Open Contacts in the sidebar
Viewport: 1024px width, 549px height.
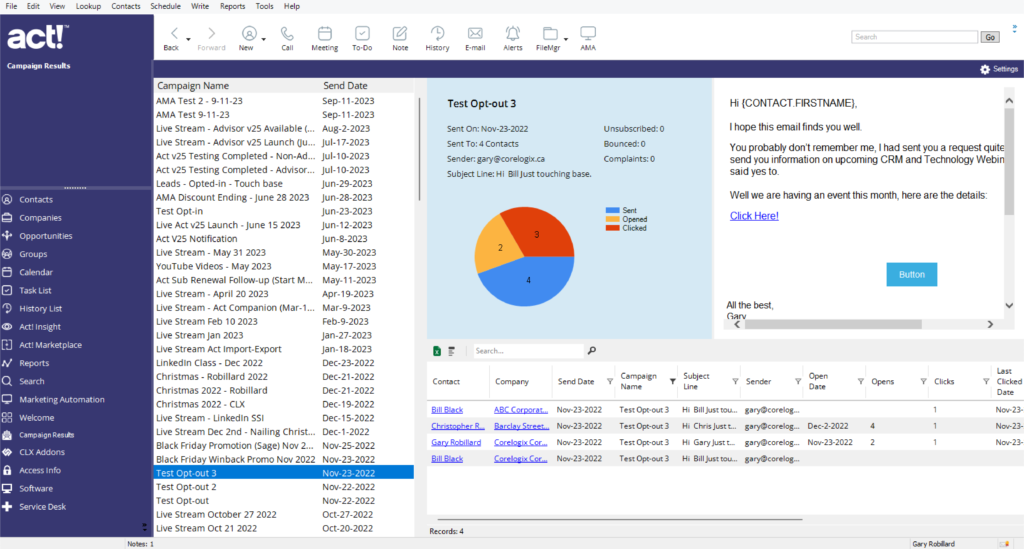(36, 200)
